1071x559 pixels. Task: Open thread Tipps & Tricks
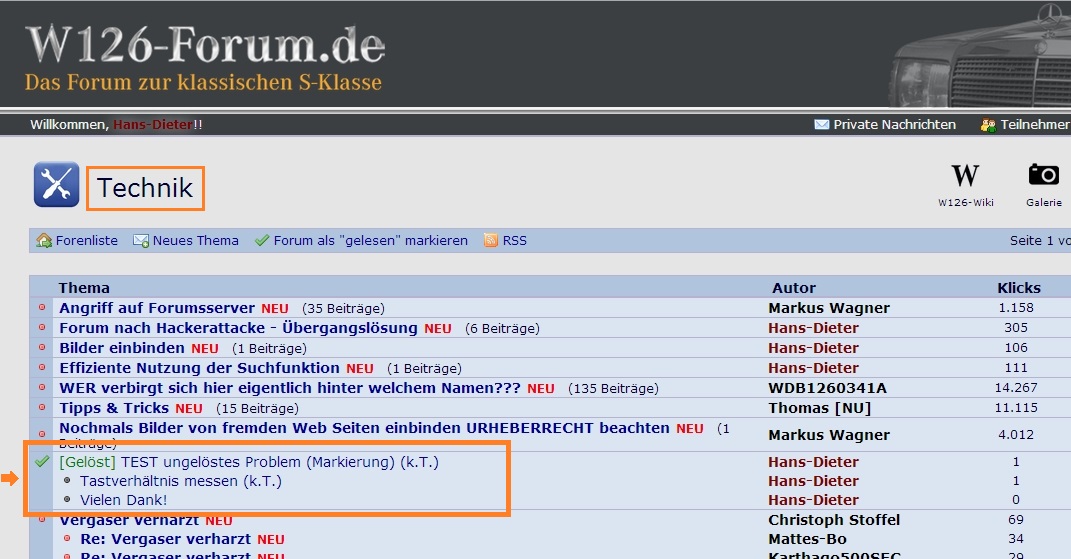click(113, 408)
